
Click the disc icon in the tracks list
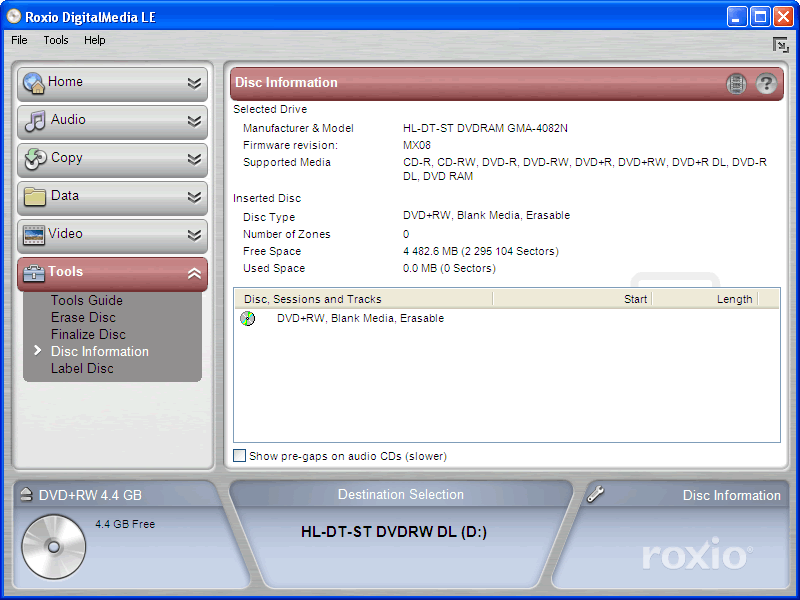point(247,318)
